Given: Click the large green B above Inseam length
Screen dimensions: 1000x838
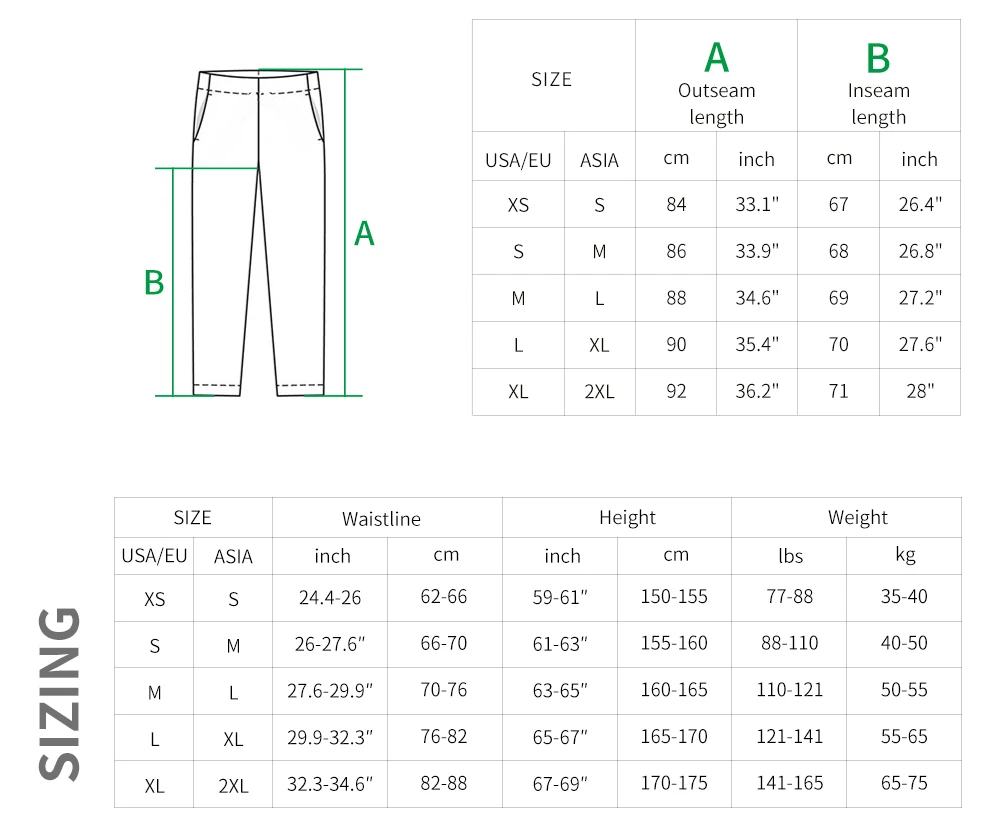Looking at the screenshot, I should [878, 58].
